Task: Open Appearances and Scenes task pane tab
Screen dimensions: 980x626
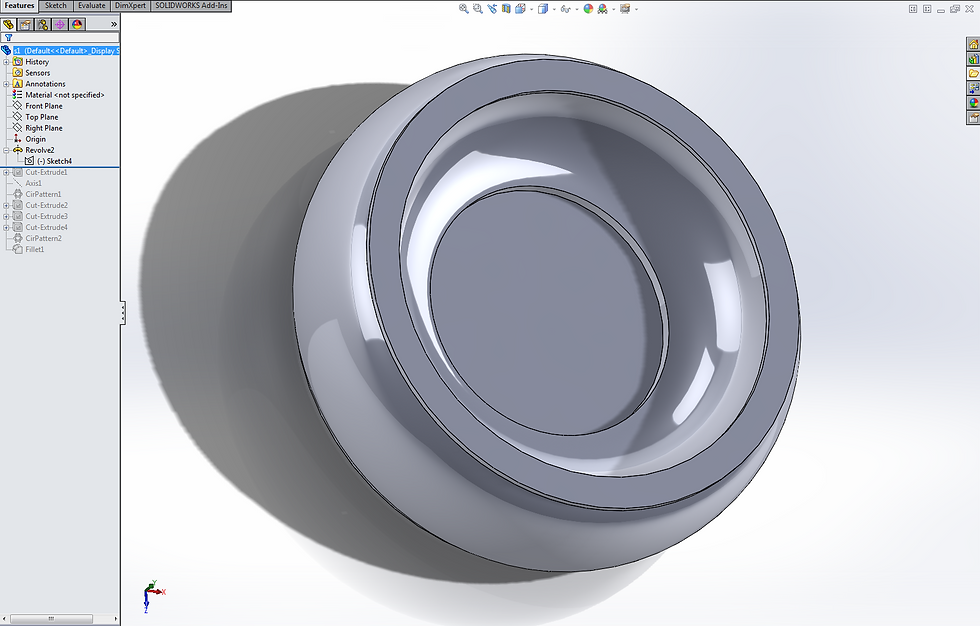Action: [973, 103]
